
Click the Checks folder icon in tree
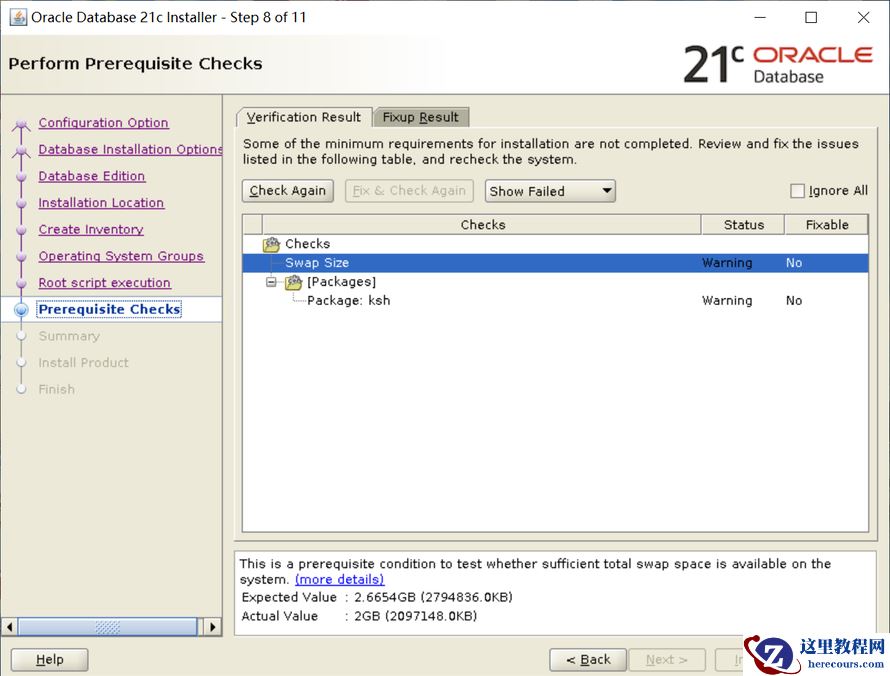pyautogui.click(x=271, y=244)
